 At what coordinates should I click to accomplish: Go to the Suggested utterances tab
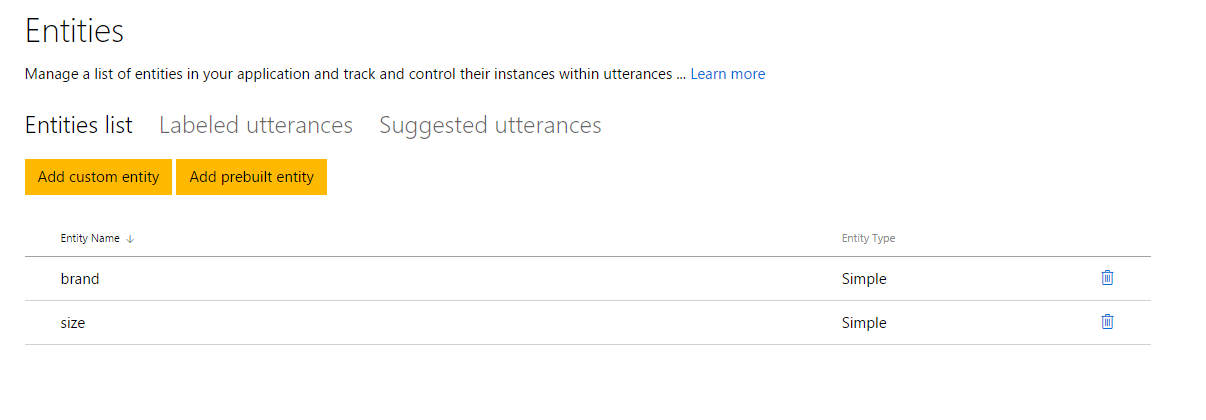(x=490, y=126)
